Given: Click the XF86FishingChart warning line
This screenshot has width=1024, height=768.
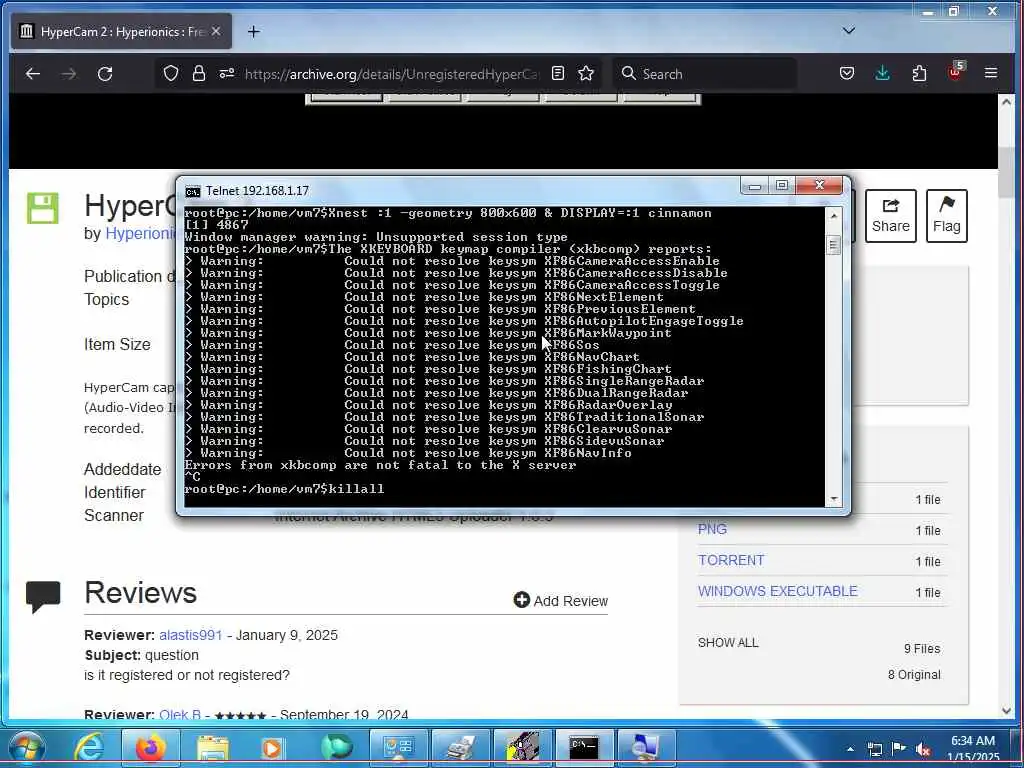Looking at the screenshot, I should click(x=428, y=369).
